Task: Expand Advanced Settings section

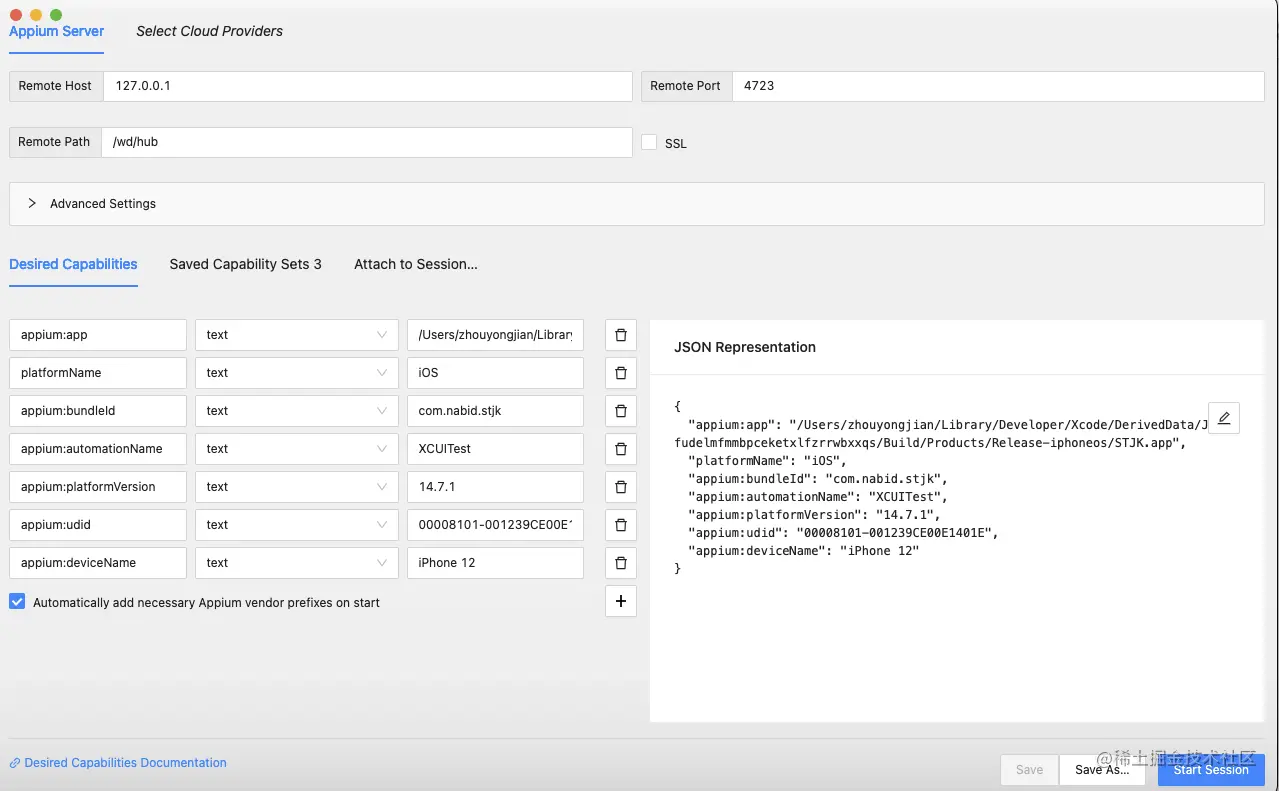Action: click(636, 203)
